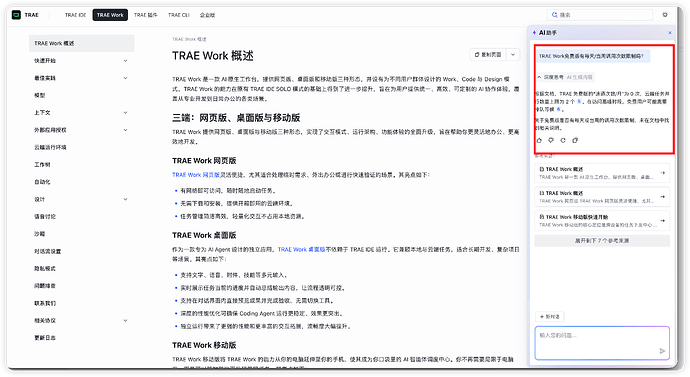Open the TRAE 插件 tab
The image size is (690, 377).
(146, 15)
